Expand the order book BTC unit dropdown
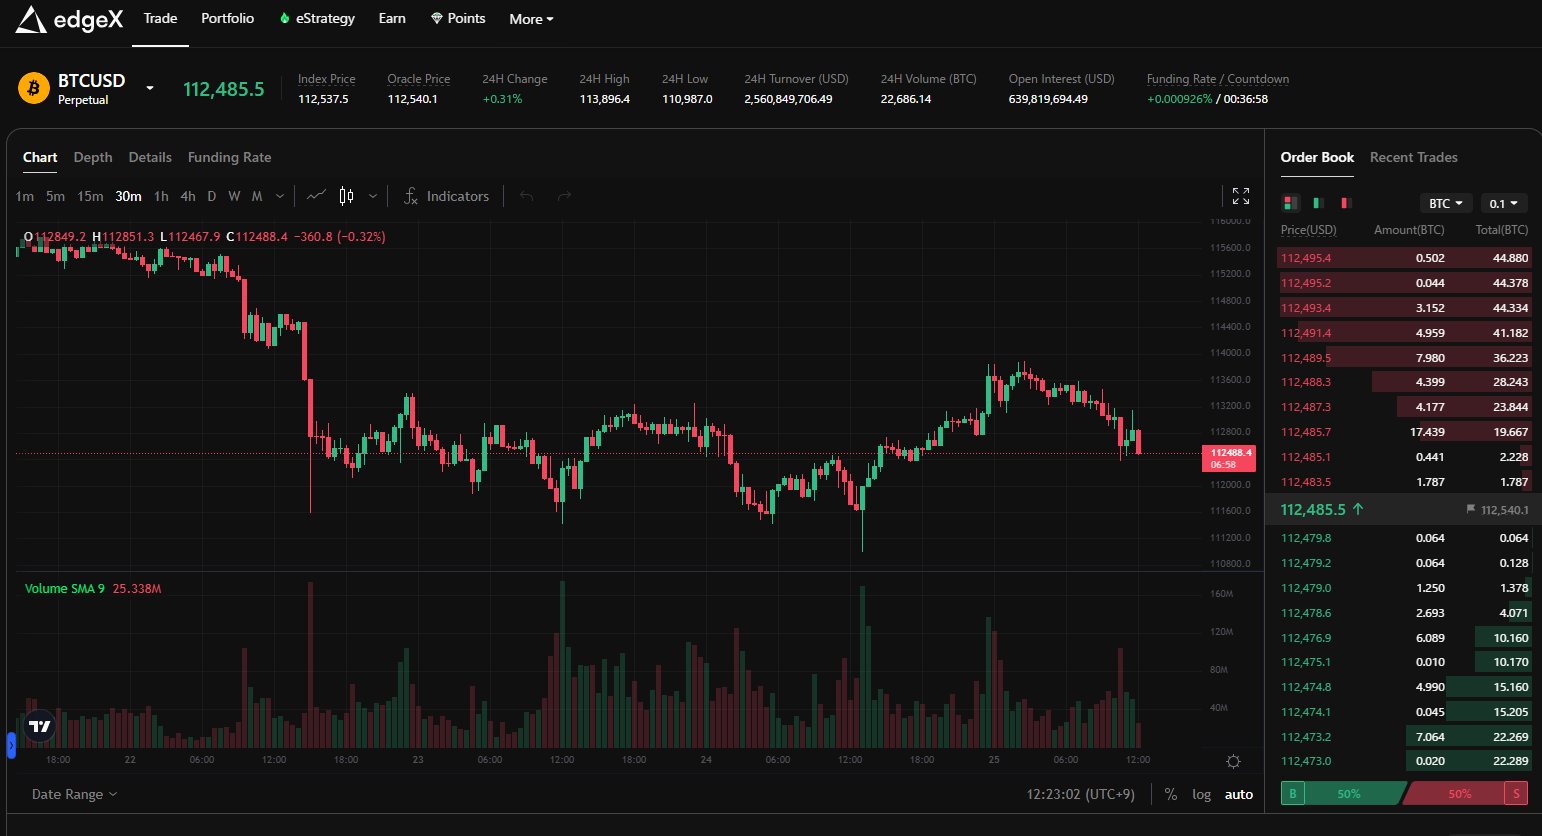 pos(1445,203)
